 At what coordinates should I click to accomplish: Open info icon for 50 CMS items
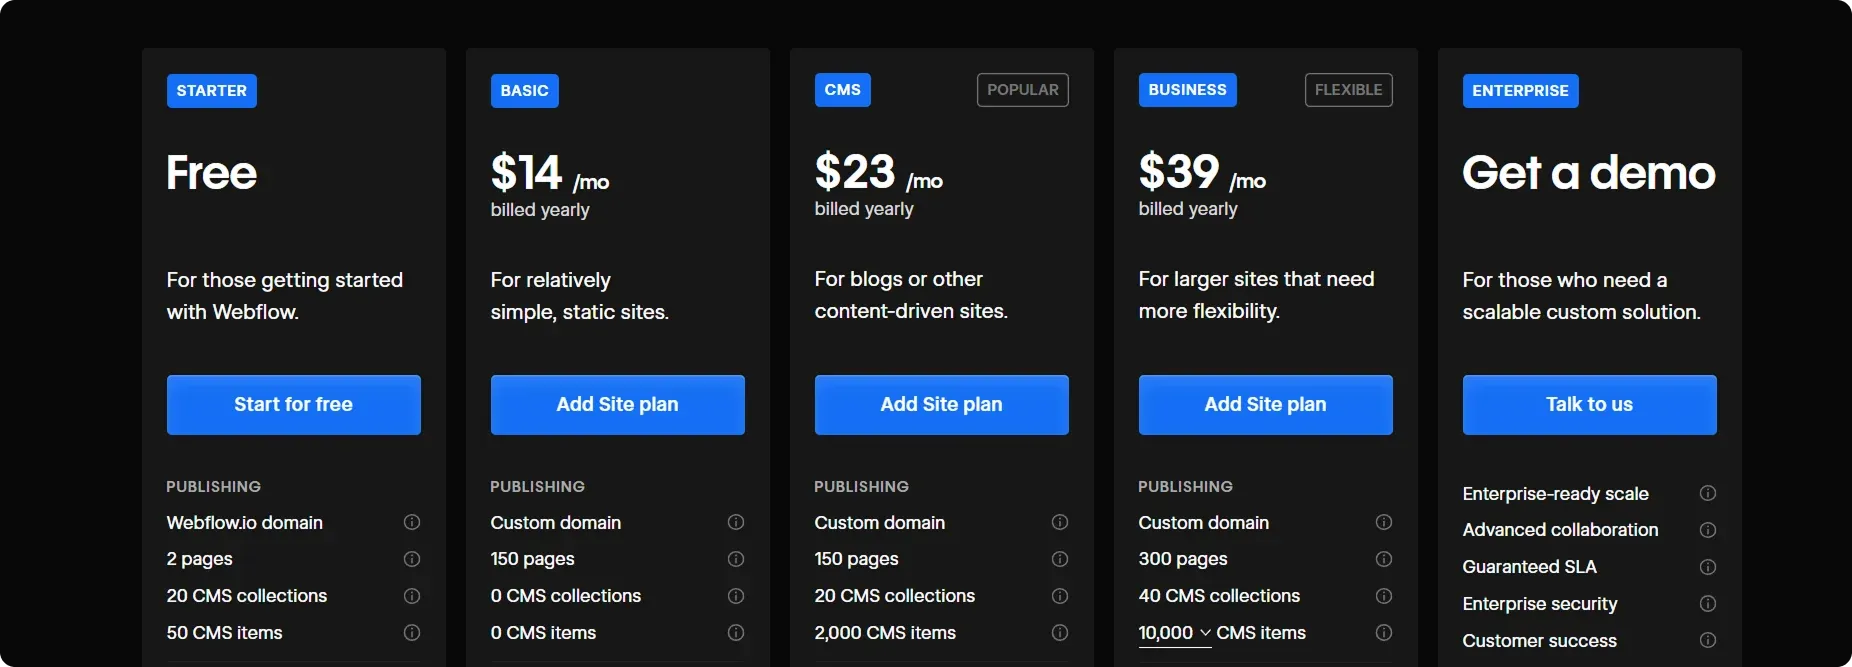coord(411,633)
